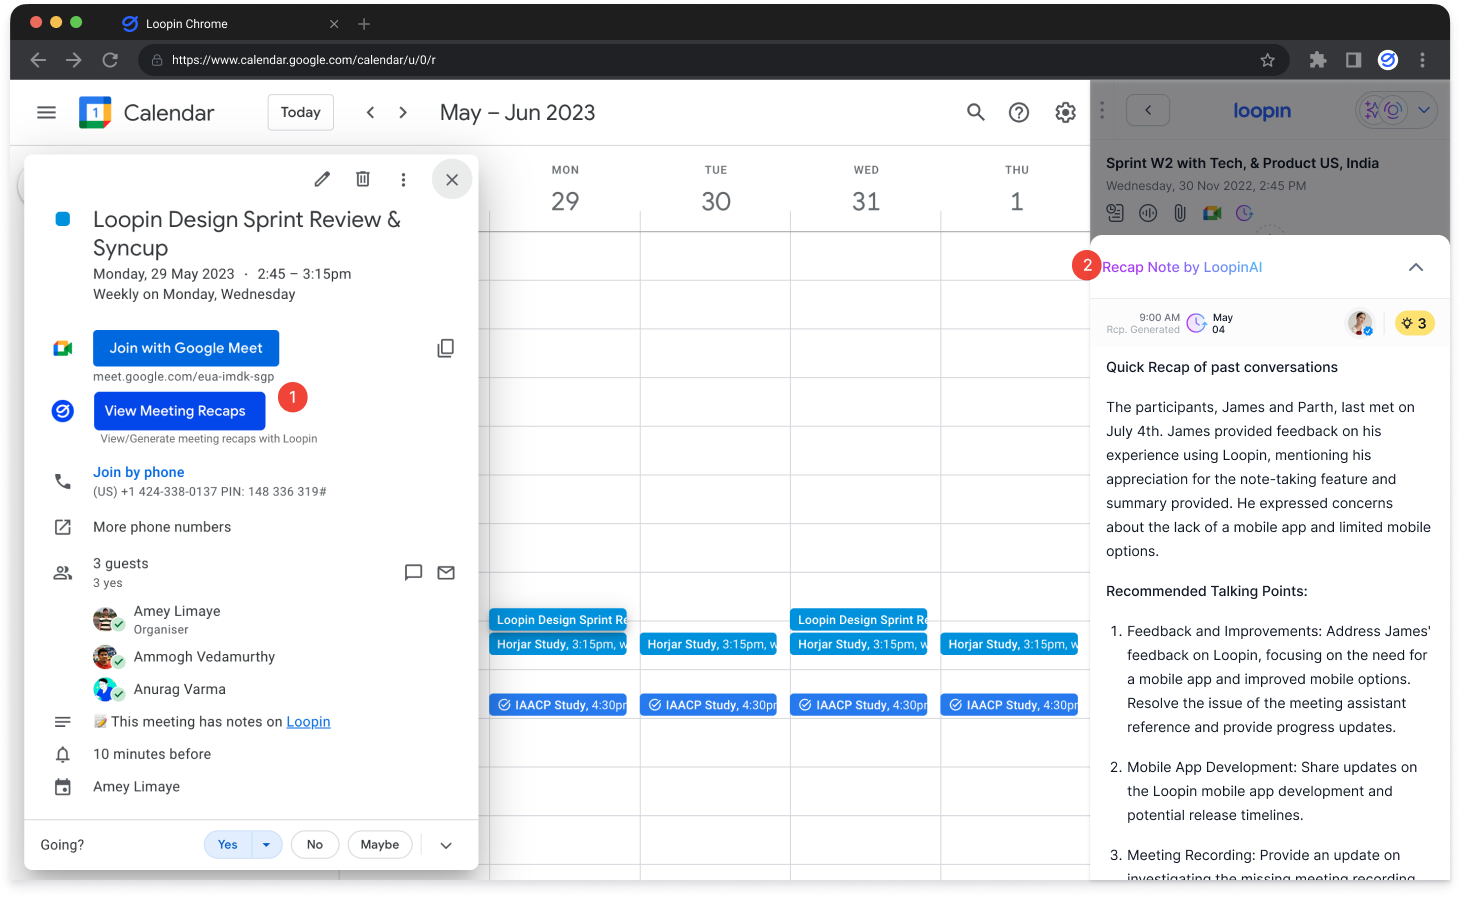The width and height of the screenshot is (1460, 897).
Task: Go forward in browser history
Action: point(74,60)
